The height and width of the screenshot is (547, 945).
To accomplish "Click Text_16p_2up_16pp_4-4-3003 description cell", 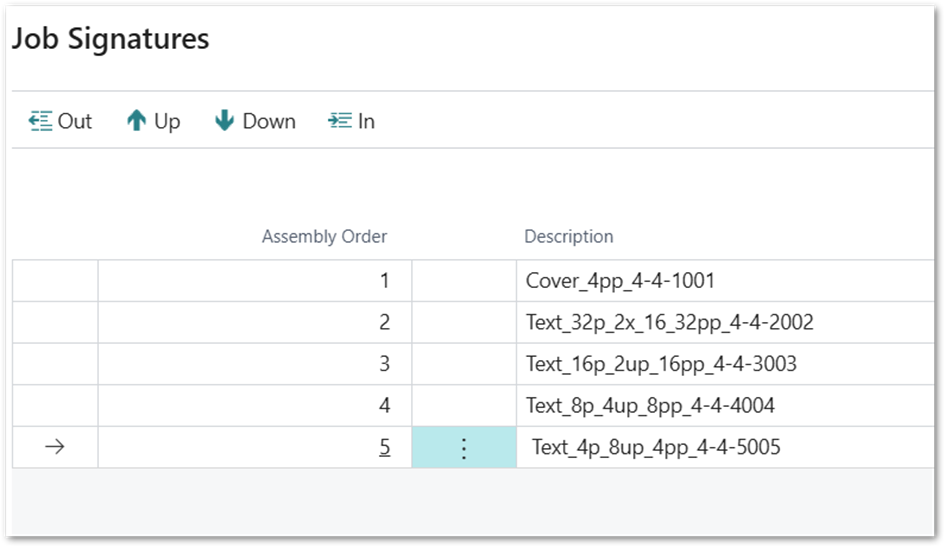I will 661,364.
